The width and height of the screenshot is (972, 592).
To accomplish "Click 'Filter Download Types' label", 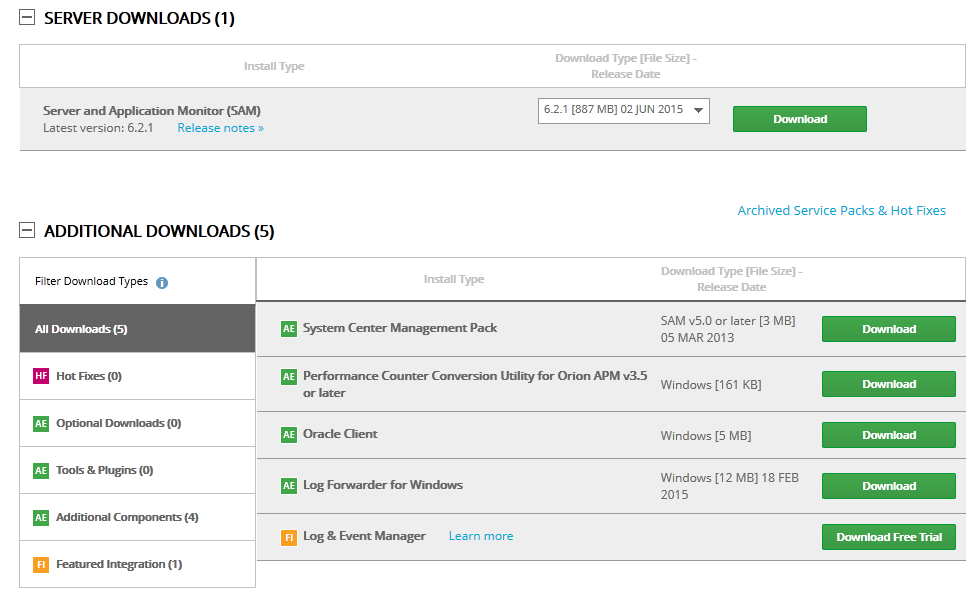I will point(91,281).
